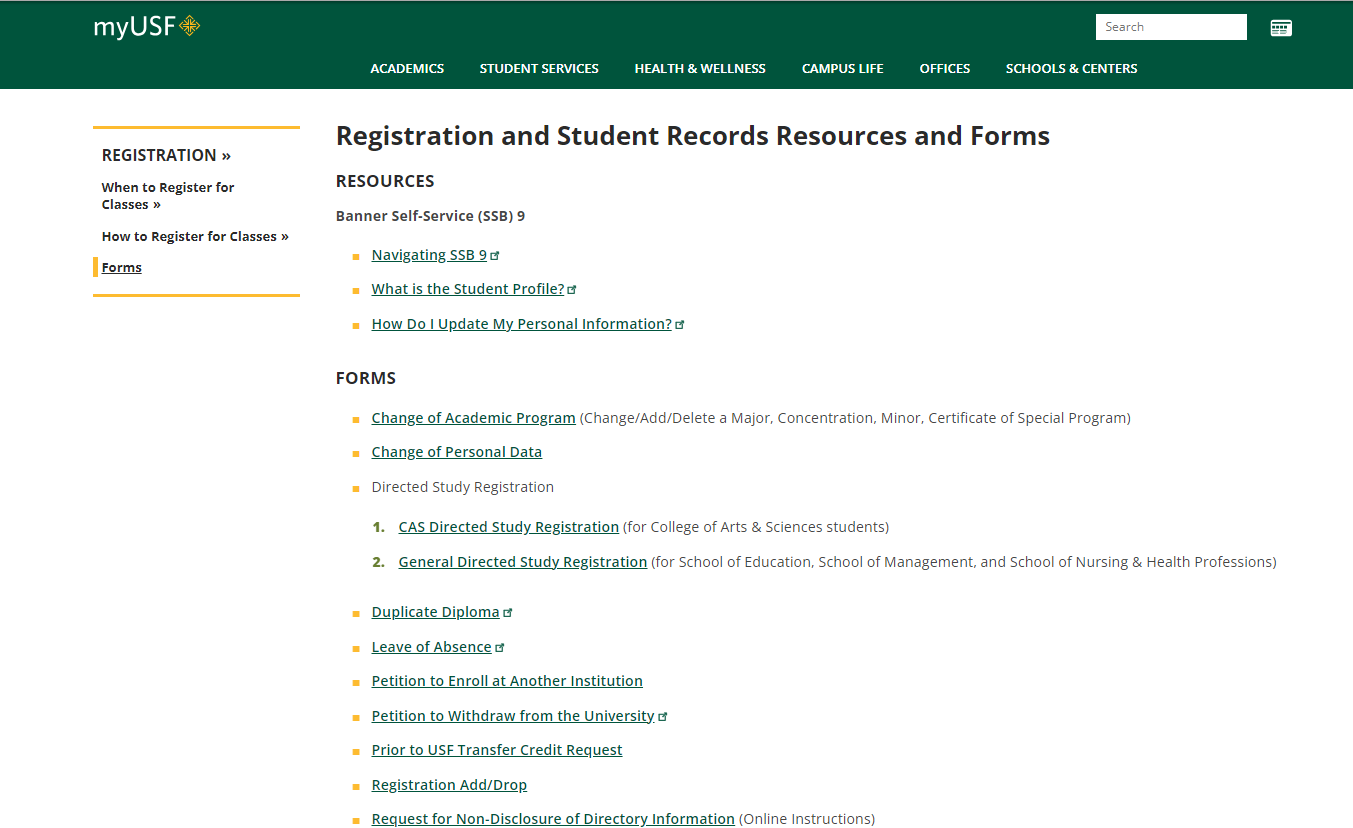The height and width of the screenshot is (828, 1353).
Task: Open the Academics menu
Action: 407,69
